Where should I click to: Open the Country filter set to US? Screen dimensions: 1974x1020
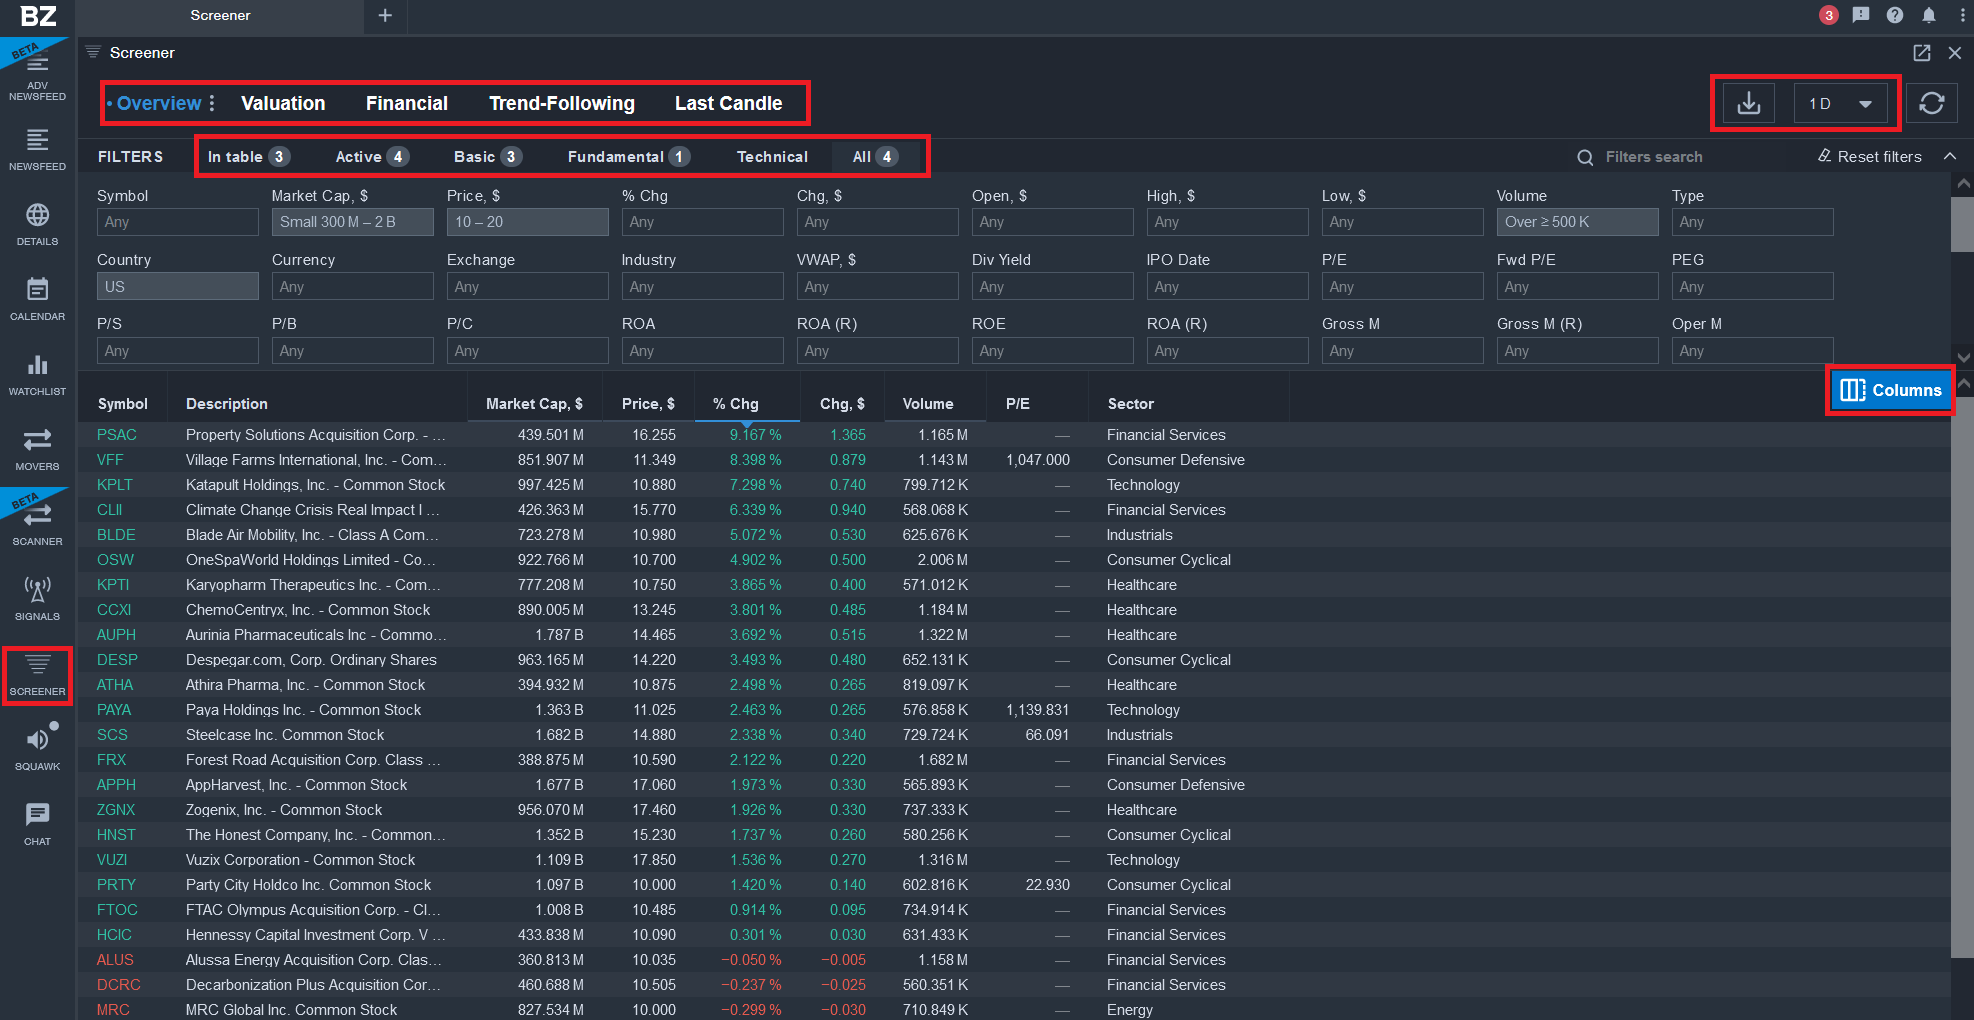(x=177, y=286)
